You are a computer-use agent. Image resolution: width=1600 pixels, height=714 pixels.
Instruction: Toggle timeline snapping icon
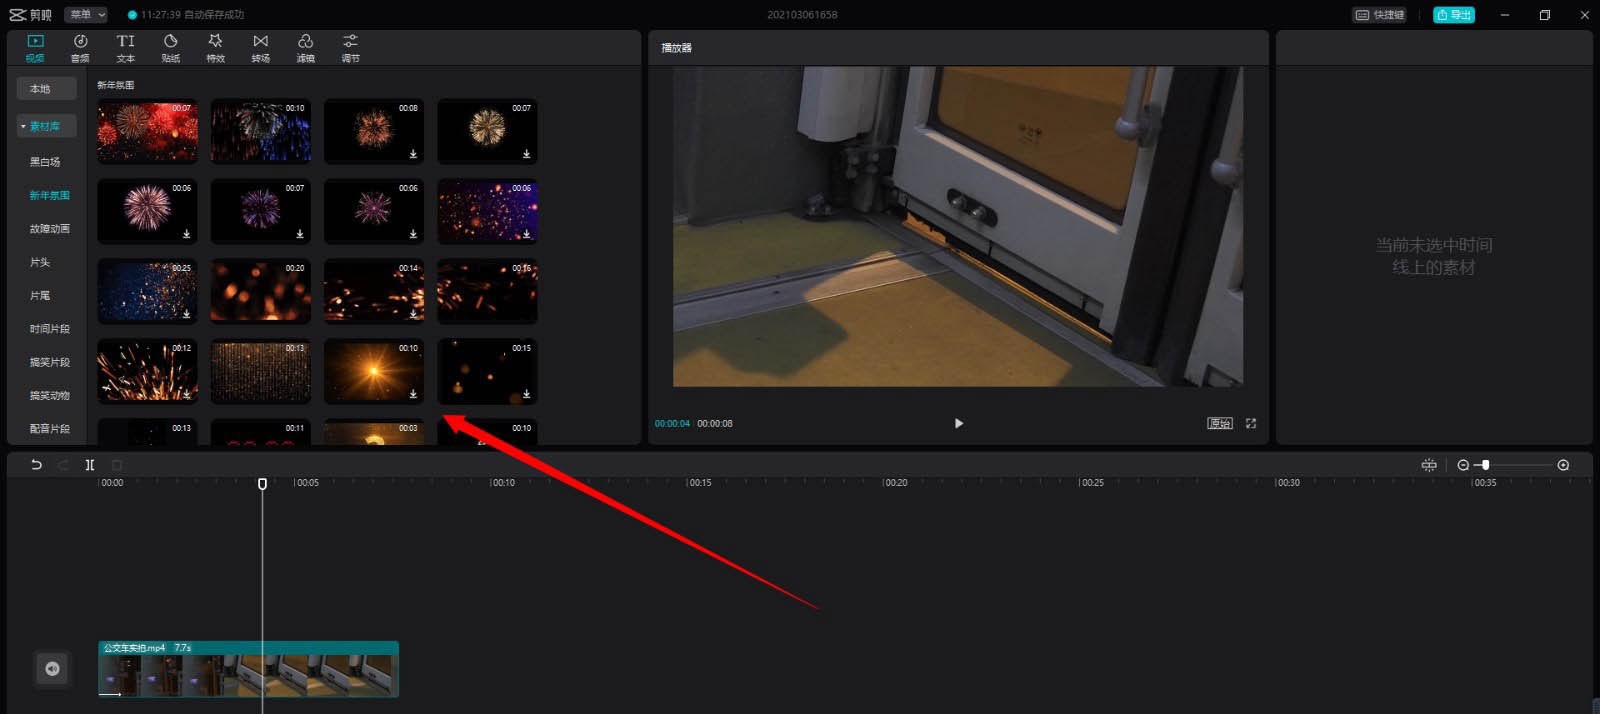1429,465
